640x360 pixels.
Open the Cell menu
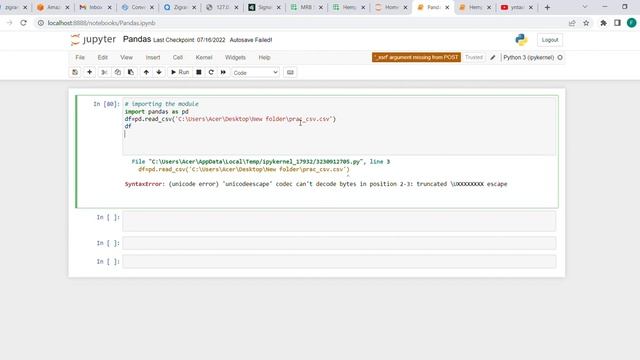pos(178,58)
